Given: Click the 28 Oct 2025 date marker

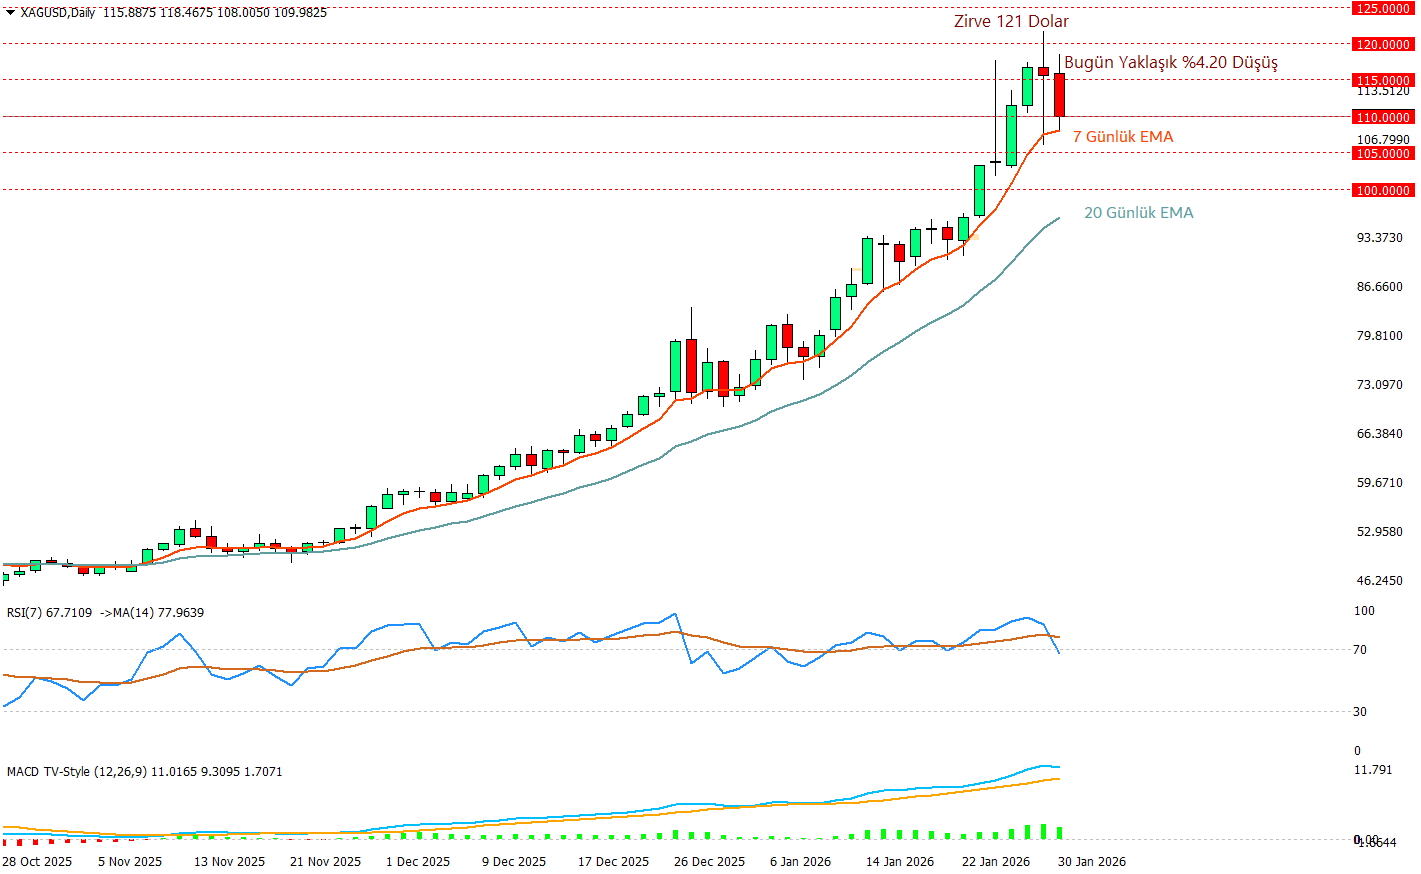Looking at the screenshot, I should coord(37,862).
